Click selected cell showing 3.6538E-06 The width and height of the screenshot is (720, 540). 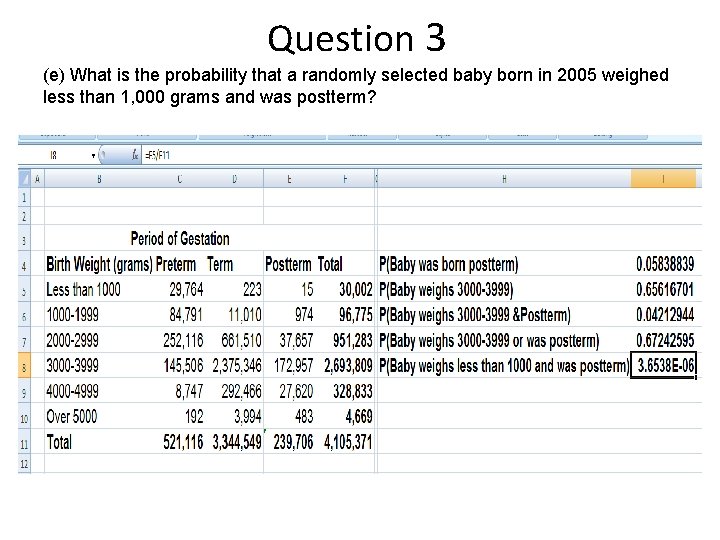(x=664, y=366)
